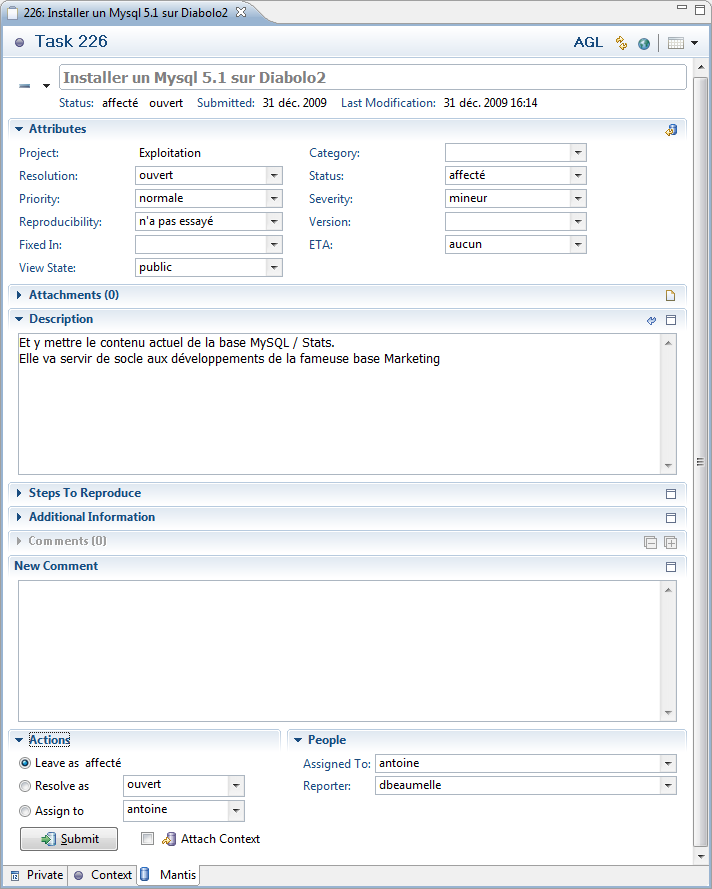Click expand all comments icon

pos(671,543)
